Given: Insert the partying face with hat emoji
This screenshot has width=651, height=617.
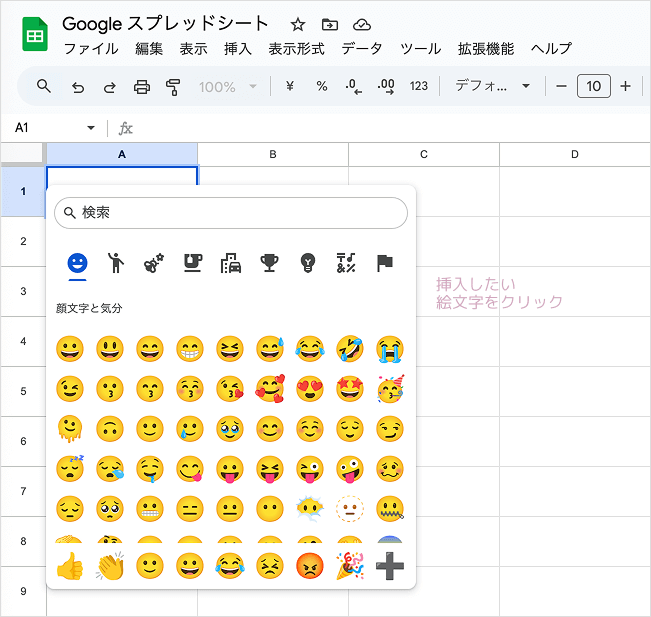Looking at the screenshot, I should (390, 388).
